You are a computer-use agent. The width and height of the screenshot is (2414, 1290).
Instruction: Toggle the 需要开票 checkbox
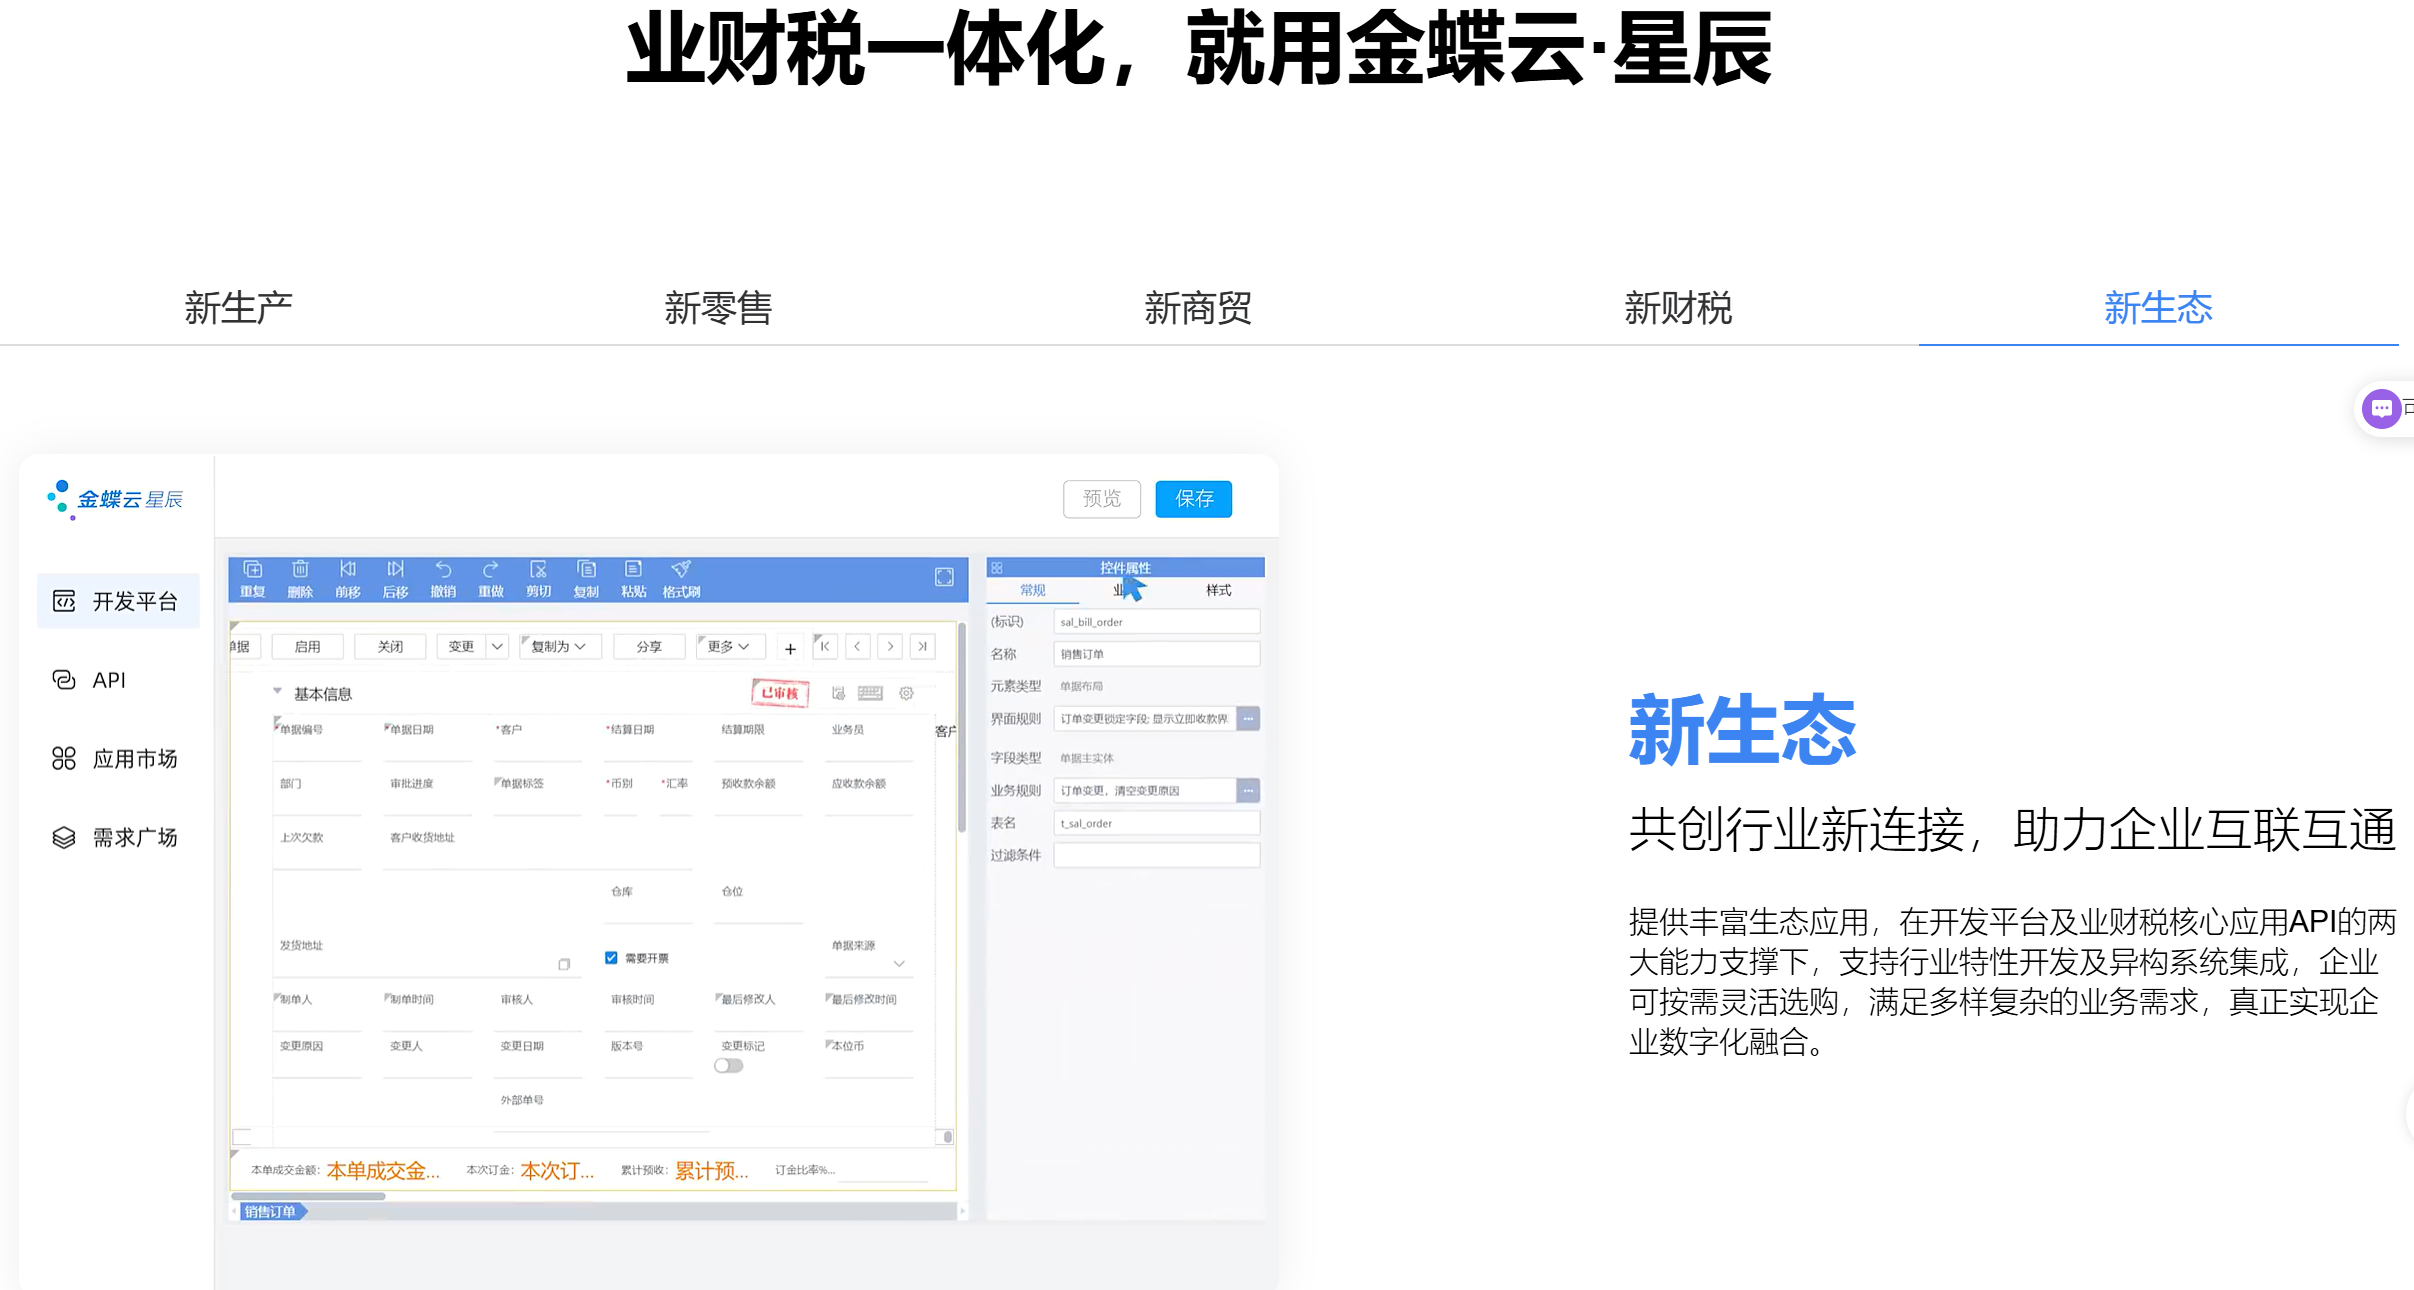point(611,958)
